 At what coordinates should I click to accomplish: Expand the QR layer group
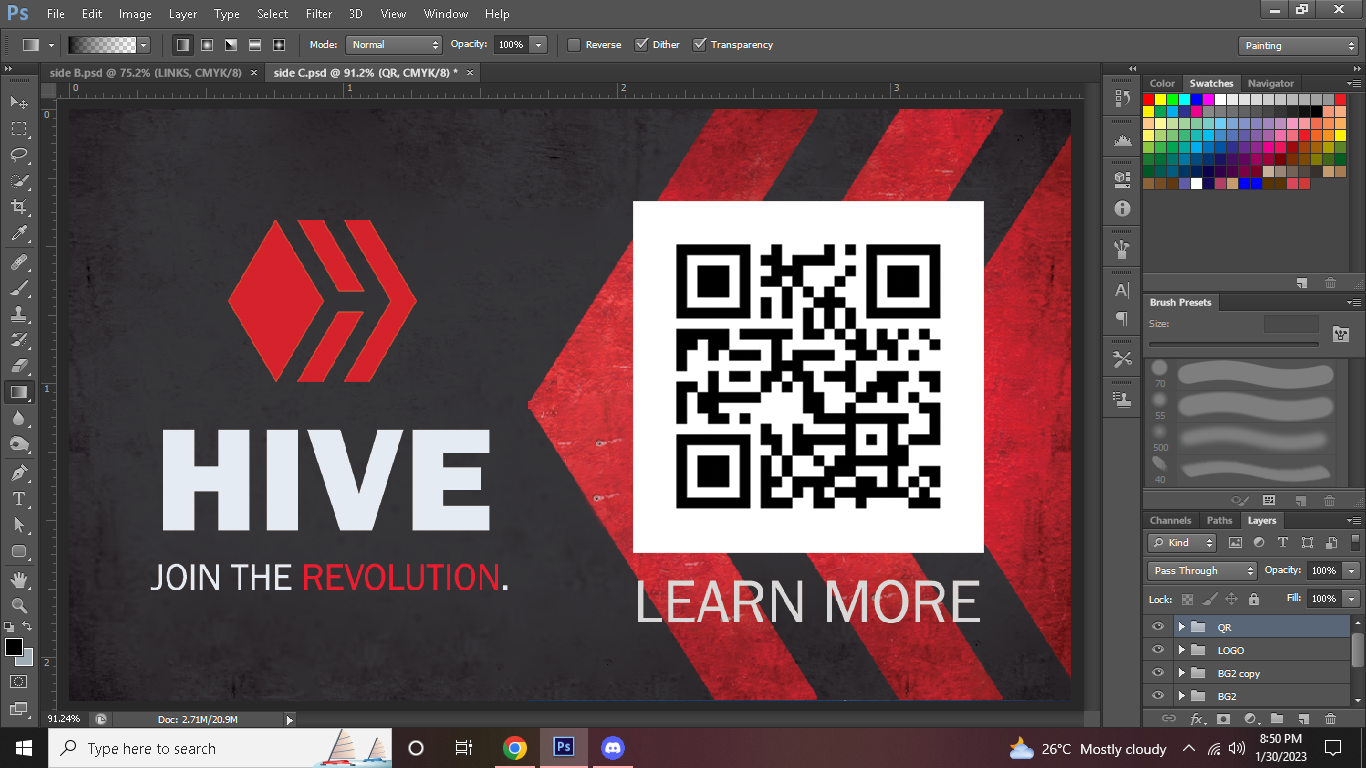coord(1181,627)
